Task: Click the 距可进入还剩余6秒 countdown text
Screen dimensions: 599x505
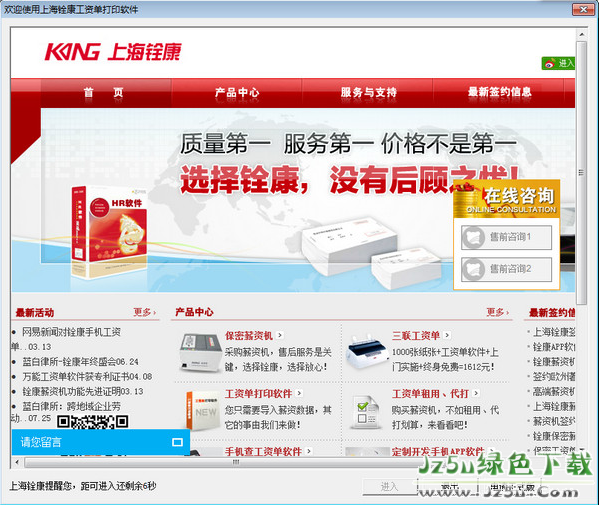Action: tap(118, 486)
